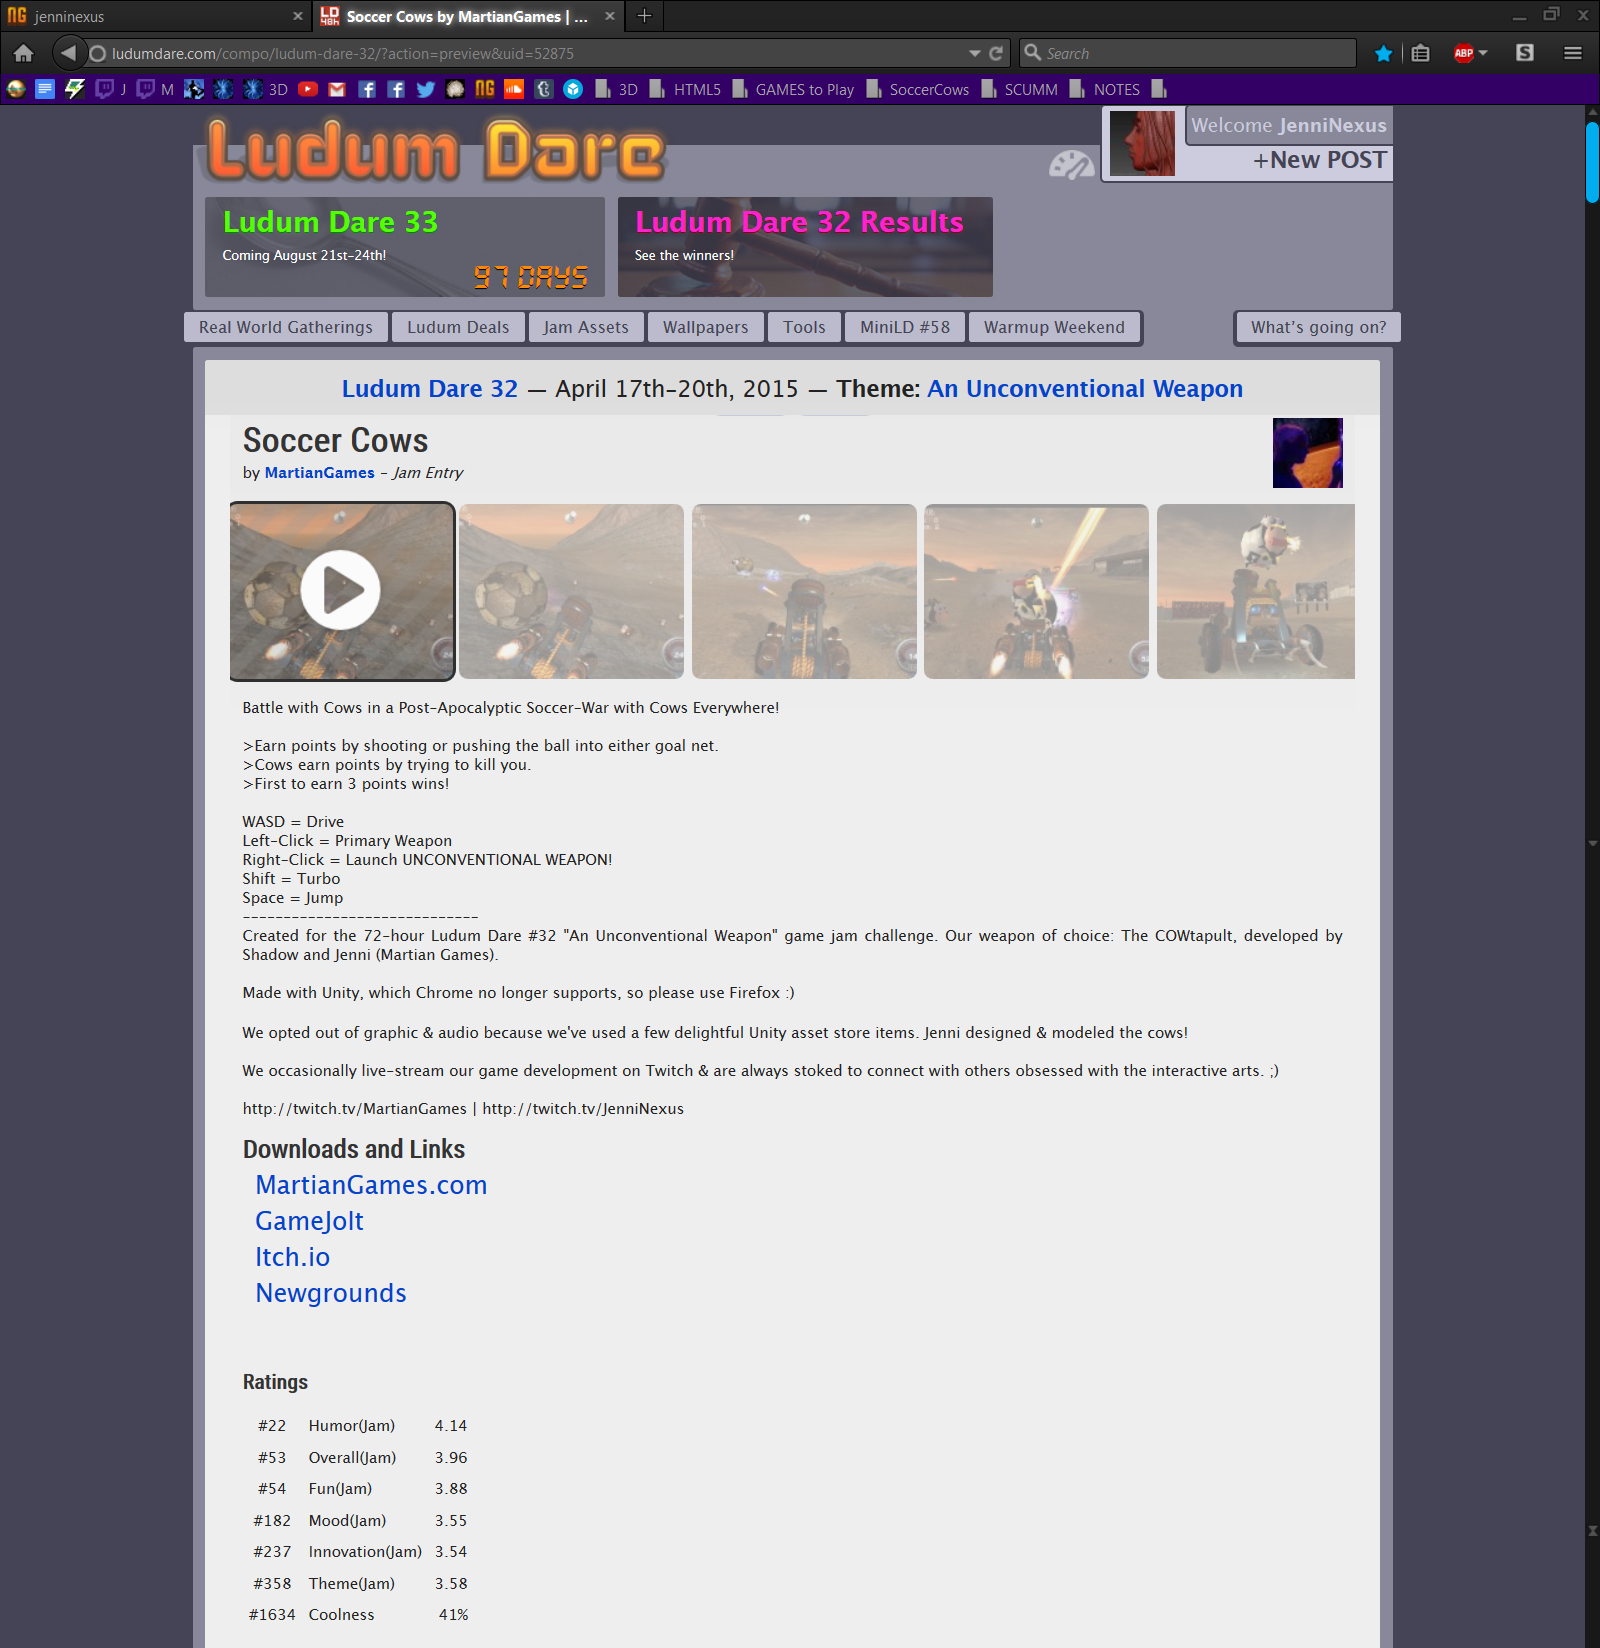
Task: Open the bookmarks list icon
Action: [x=1421, y=53]
